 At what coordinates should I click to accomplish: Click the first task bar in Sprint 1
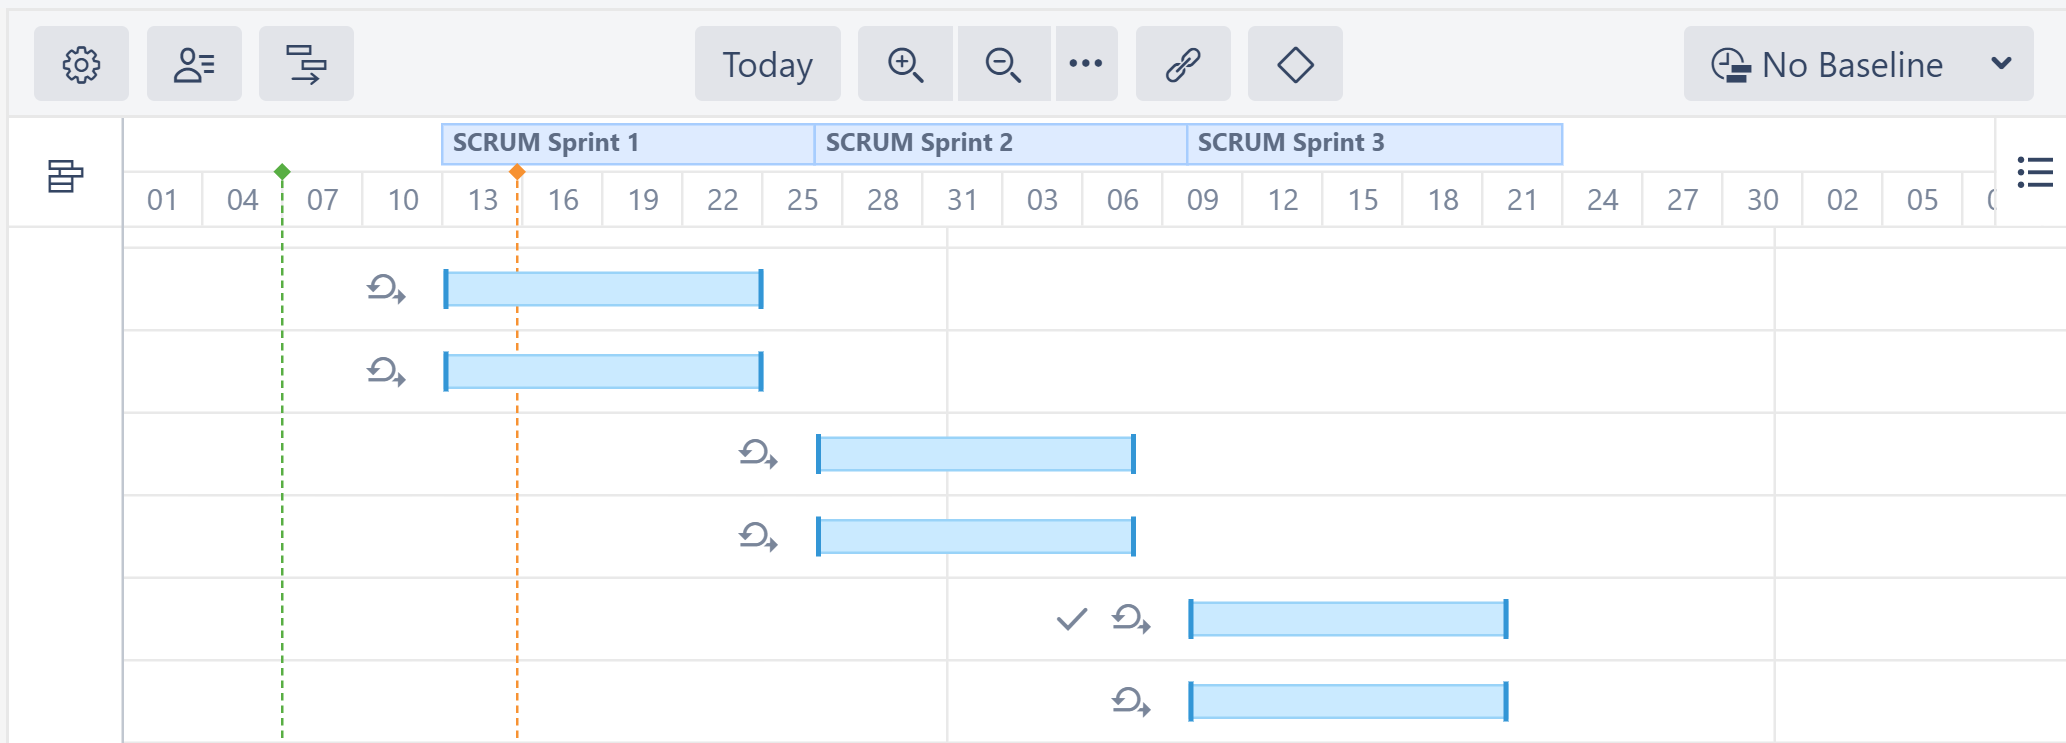(603, 289)
